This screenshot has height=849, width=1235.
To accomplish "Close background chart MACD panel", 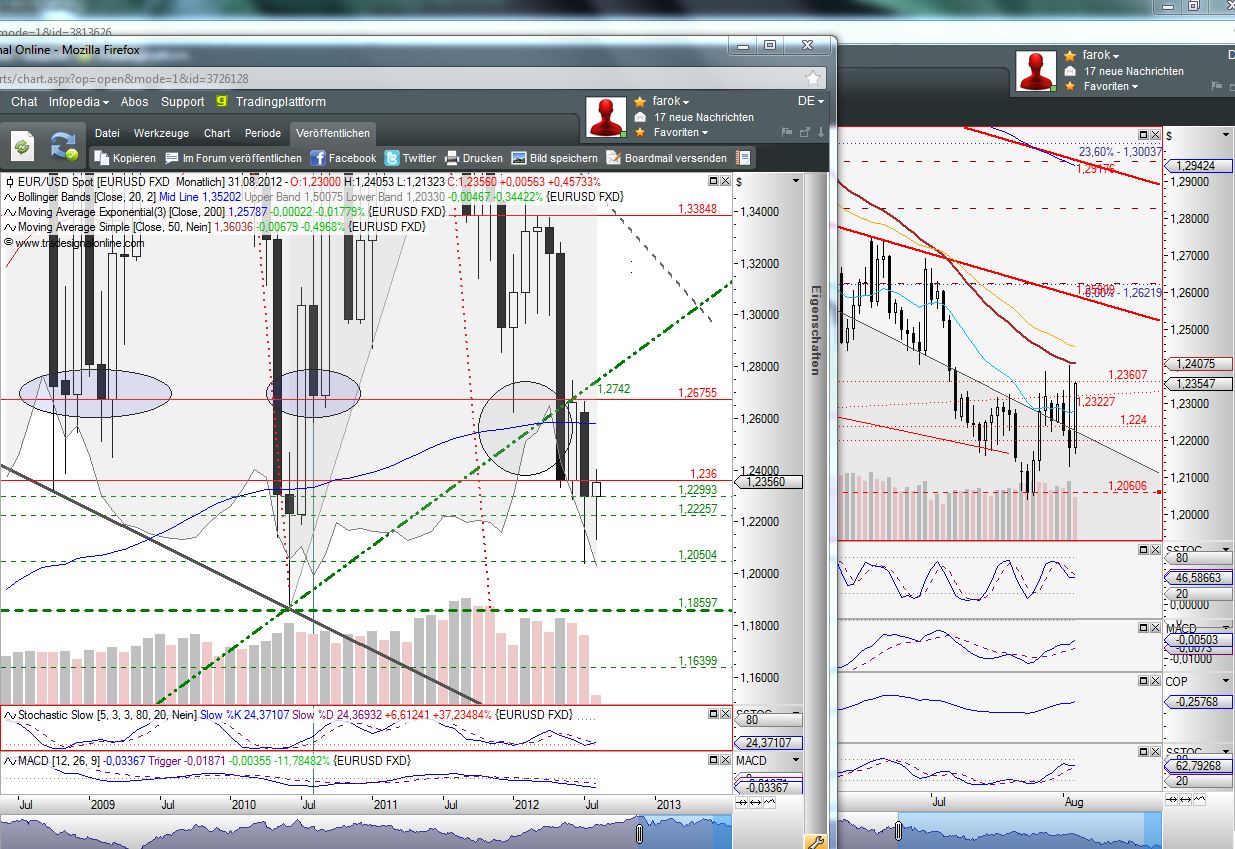I will point(1155,628).
